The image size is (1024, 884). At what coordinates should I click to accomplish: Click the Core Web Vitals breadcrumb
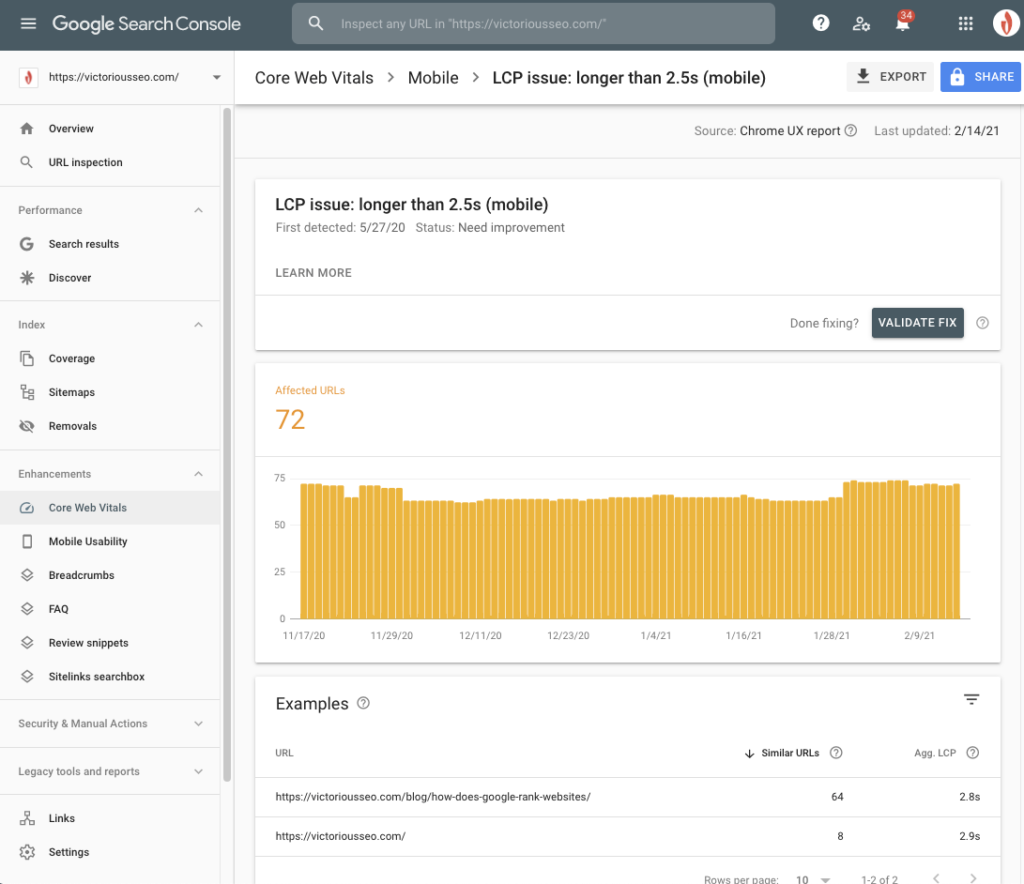coord(314,78)
